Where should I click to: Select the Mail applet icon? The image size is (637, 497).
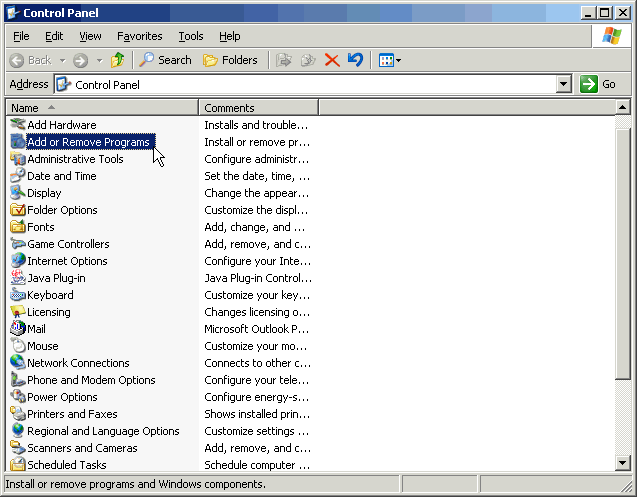tap(18, 329)
